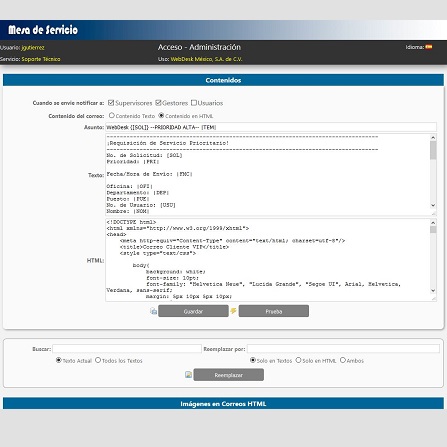Select the Ambos radio option
The width and height of the screenshot is (447, 447).
[343, 360]
